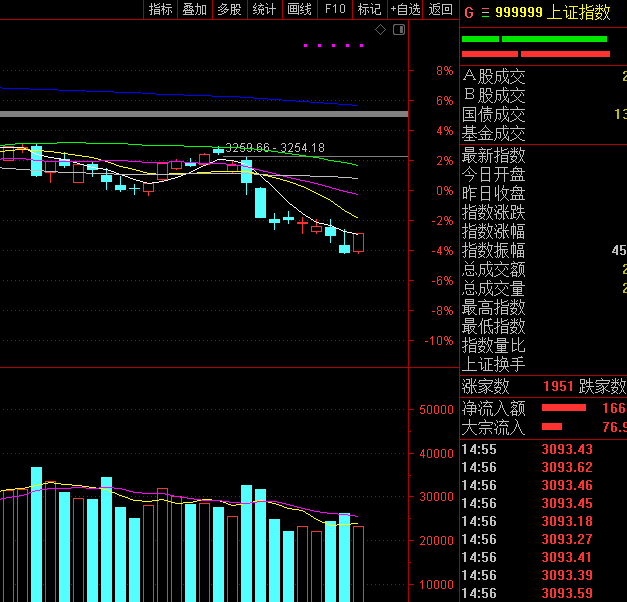Viewport: 627px width, 602px height.
Task: Click the 国债成交 row label
Action: point(493,115)
